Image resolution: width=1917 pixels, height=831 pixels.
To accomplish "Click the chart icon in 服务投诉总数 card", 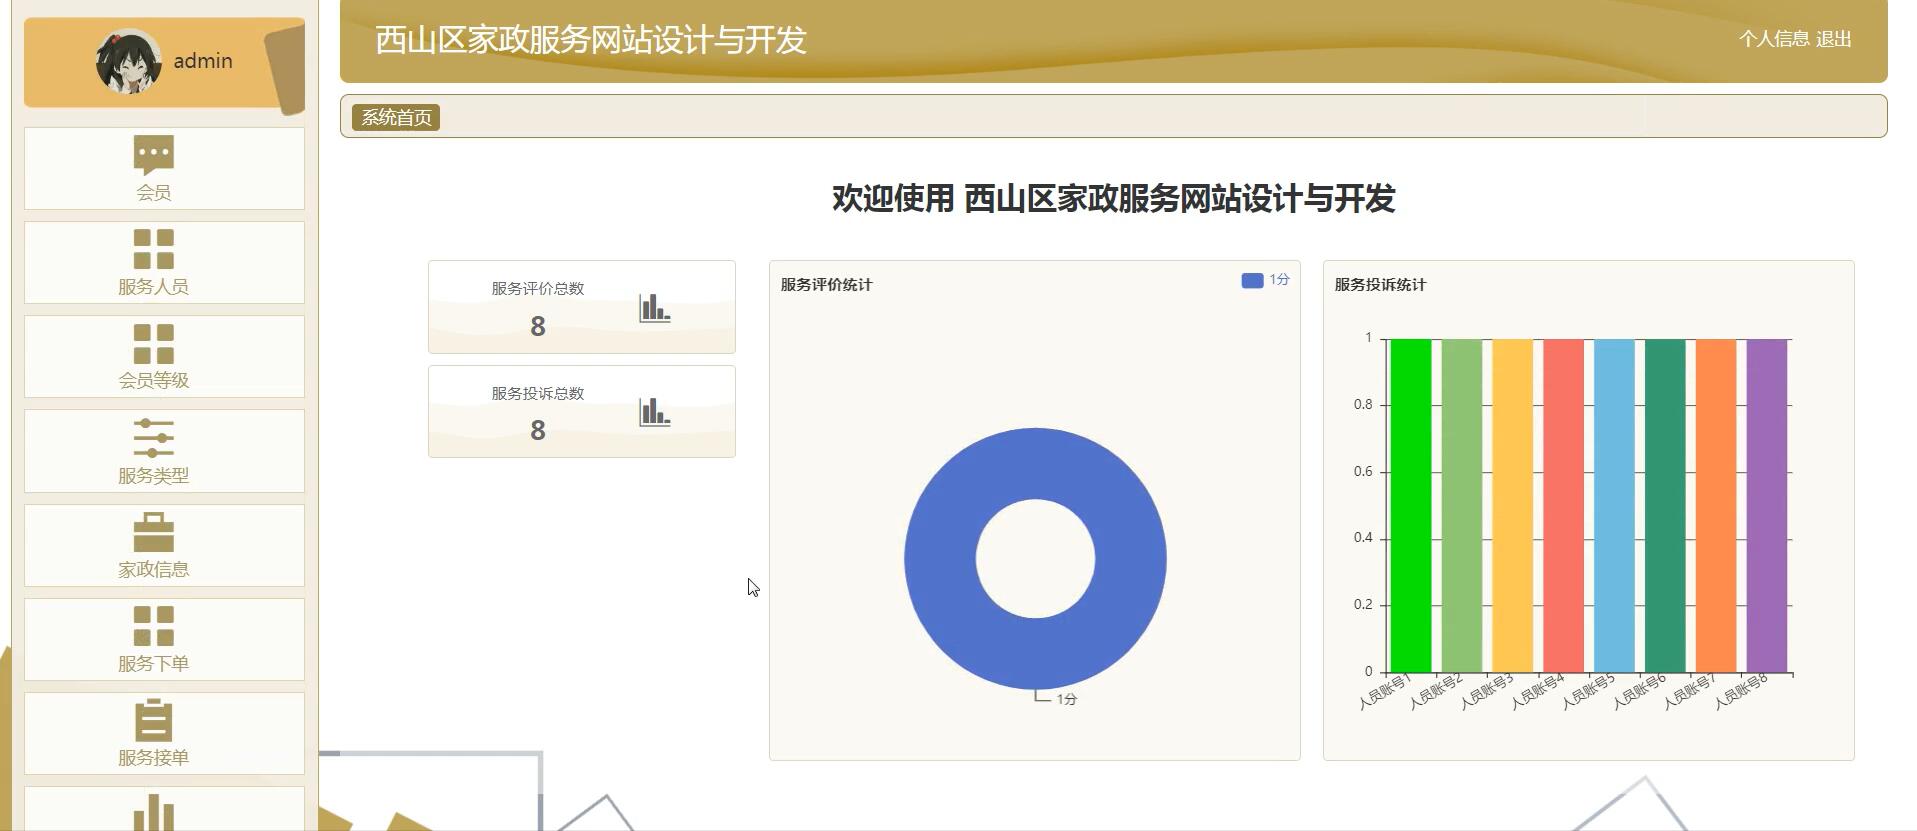I will click(655, 412).
